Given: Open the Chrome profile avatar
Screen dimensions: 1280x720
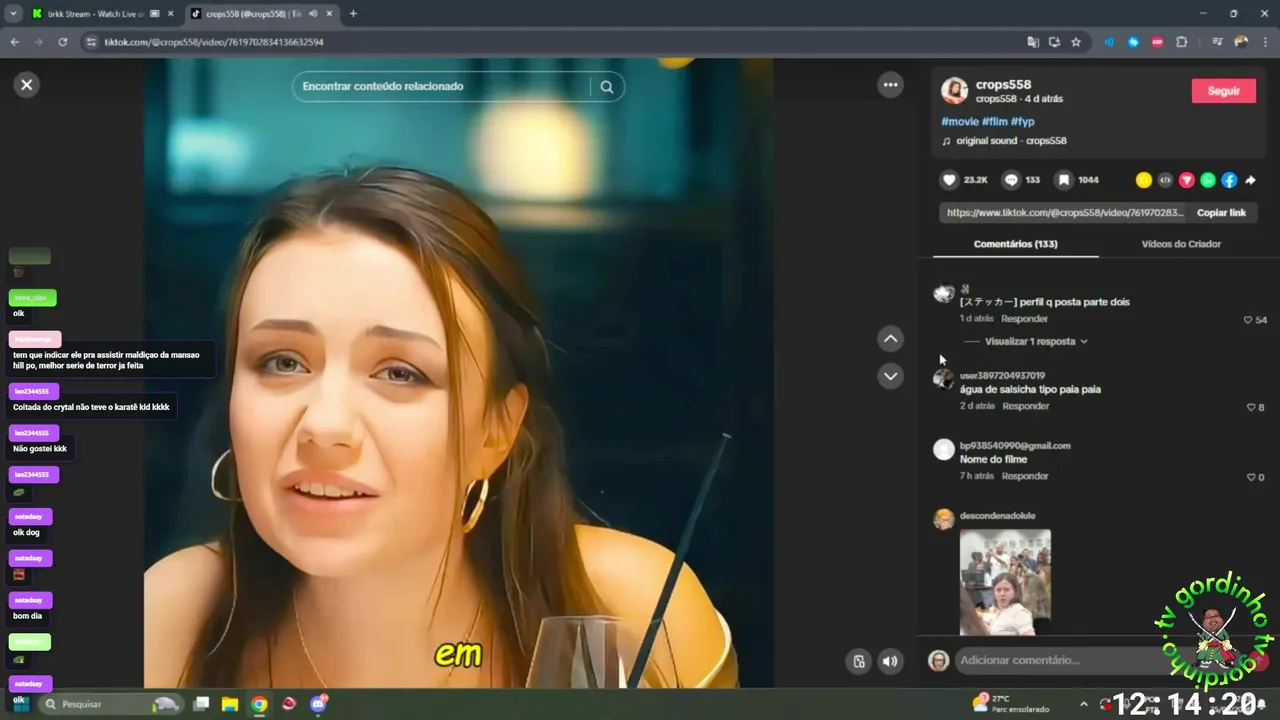Looking at the screenshot, I should 1241,42.
